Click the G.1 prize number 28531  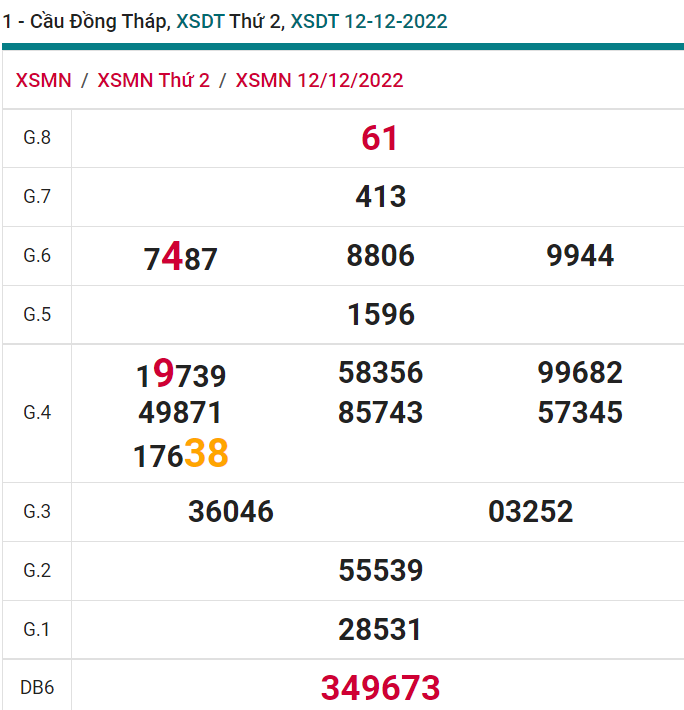coord(380,630)
